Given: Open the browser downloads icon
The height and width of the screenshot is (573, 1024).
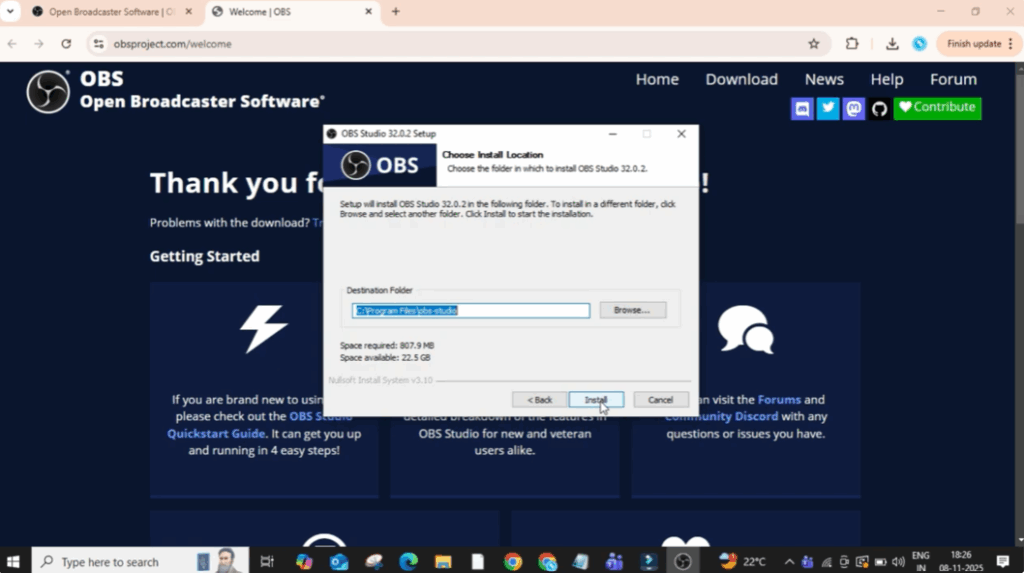Looking at the screenshot, I should tap(892, 44).
